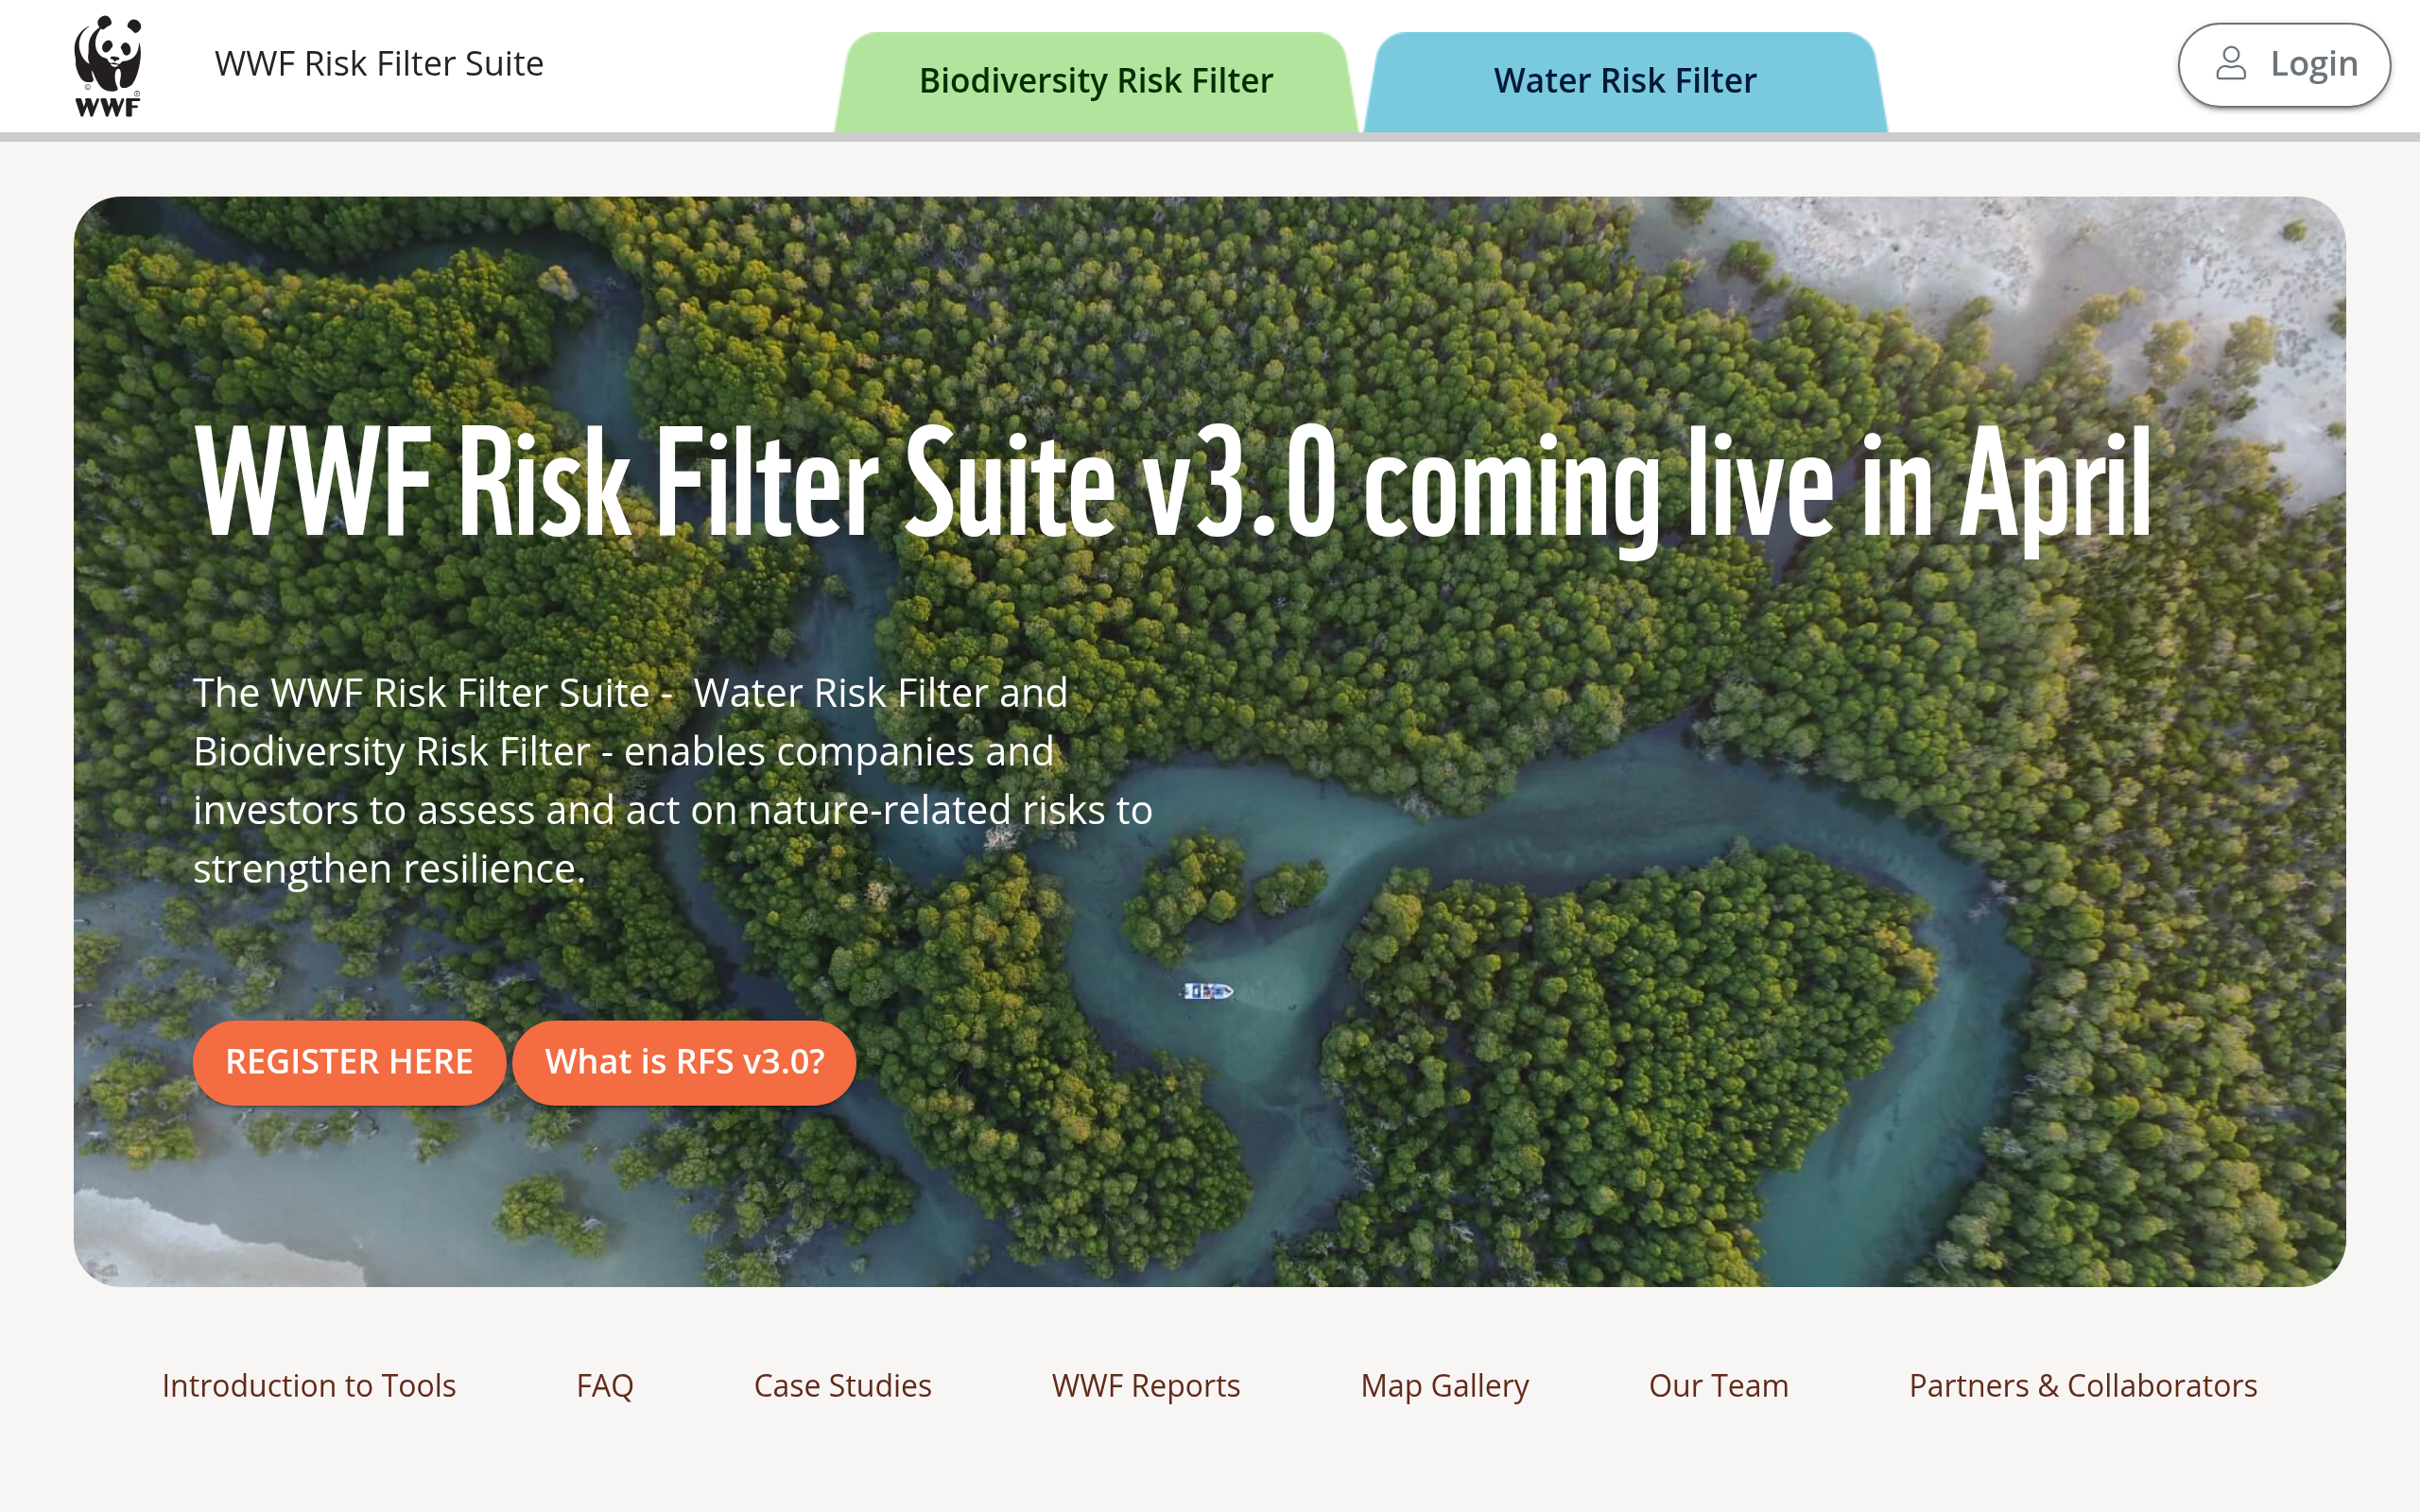Viewport: 2420px width, 1512px height.
Task: Go to Case Studies
Action: [843, 1386]
